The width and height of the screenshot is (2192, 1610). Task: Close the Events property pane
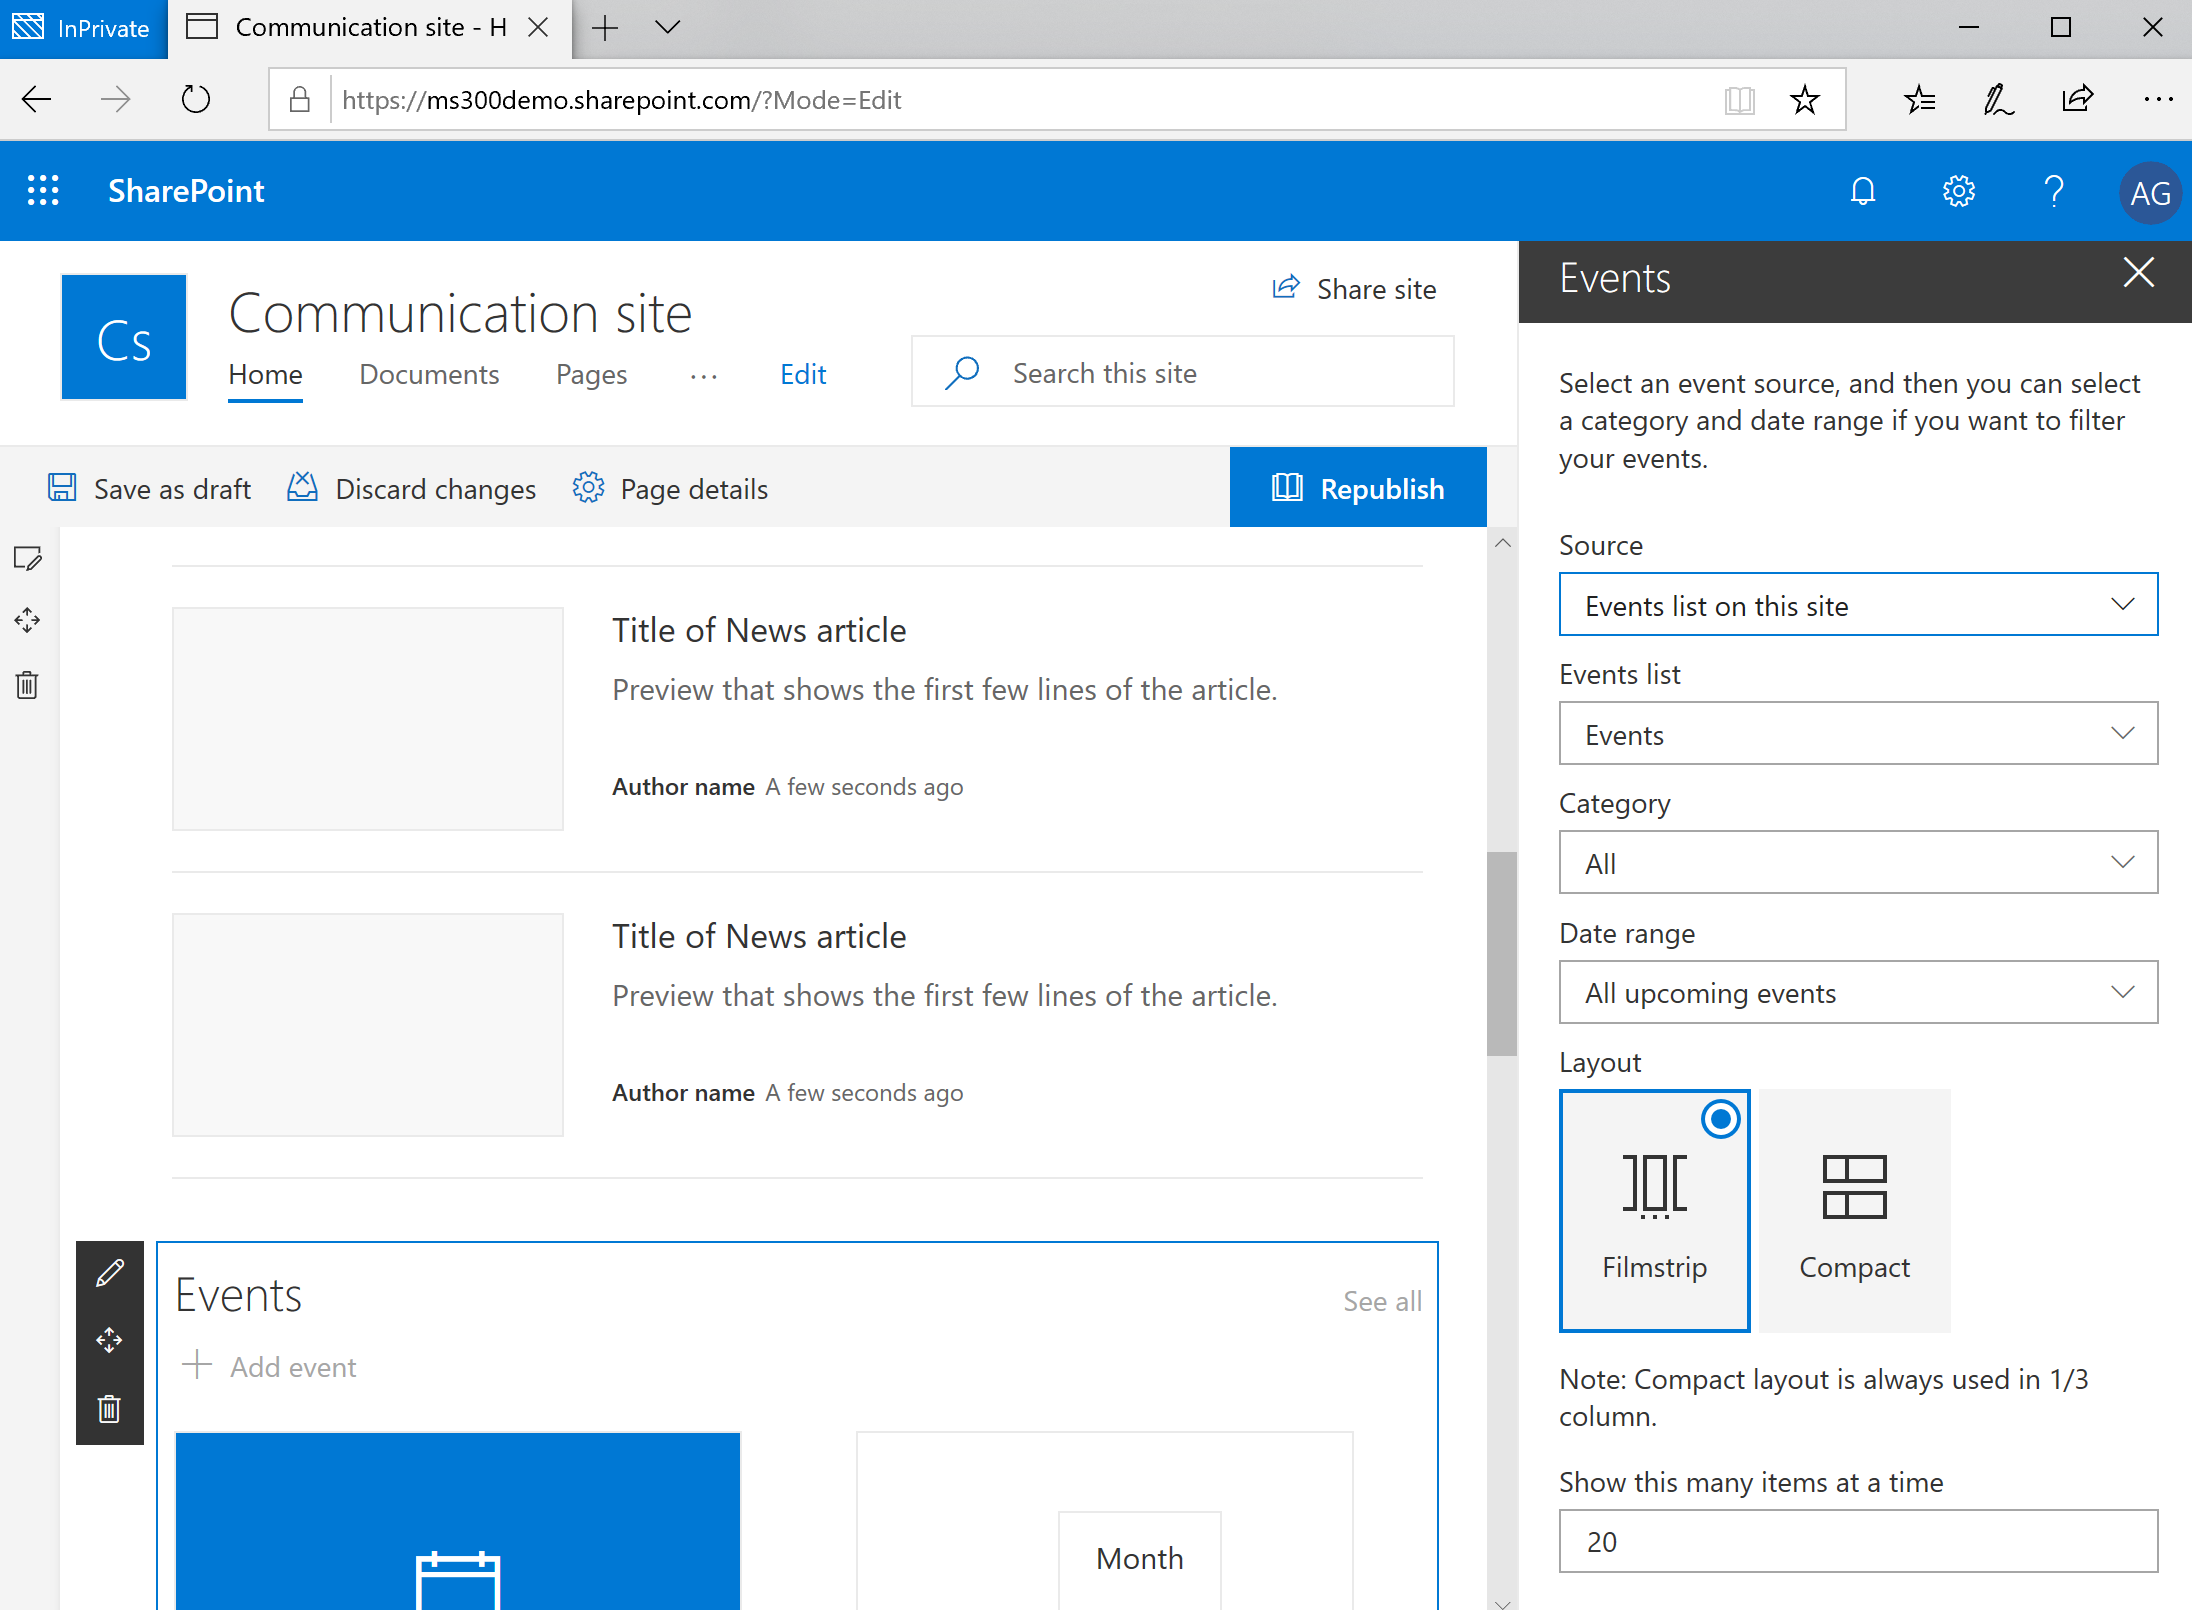point(2139,272)
